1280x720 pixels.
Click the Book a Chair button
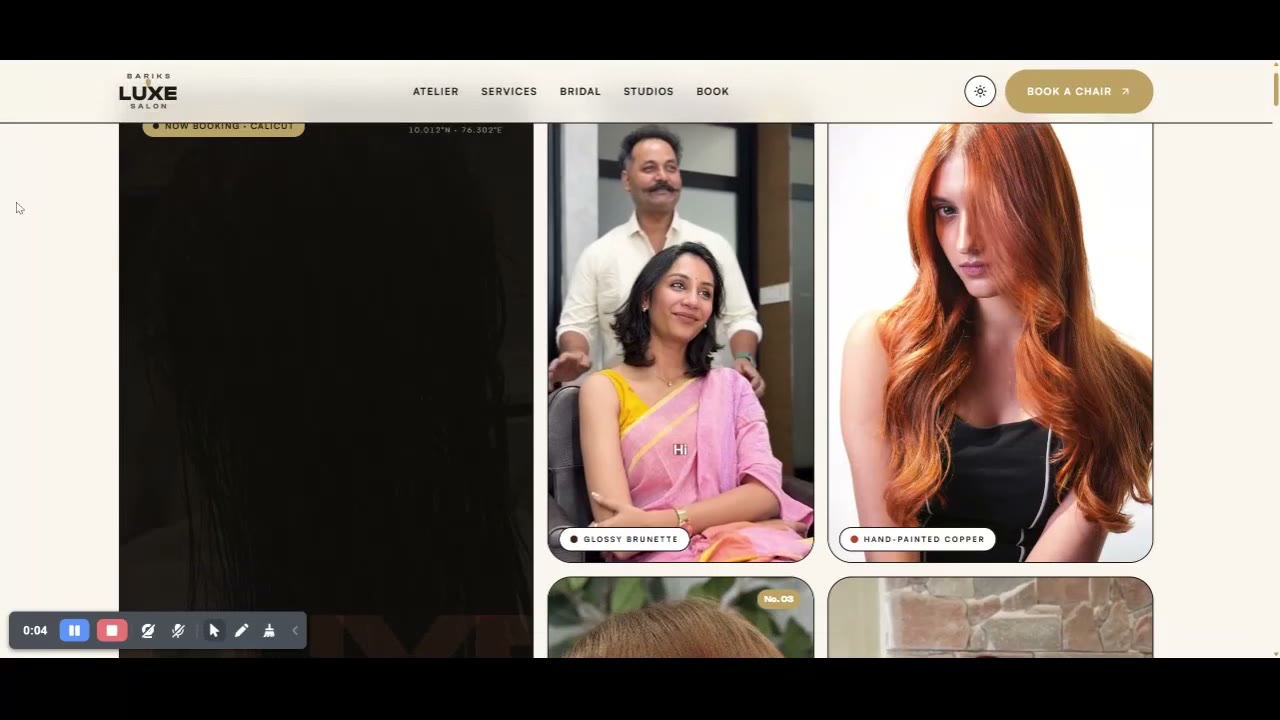(1079, 91)
